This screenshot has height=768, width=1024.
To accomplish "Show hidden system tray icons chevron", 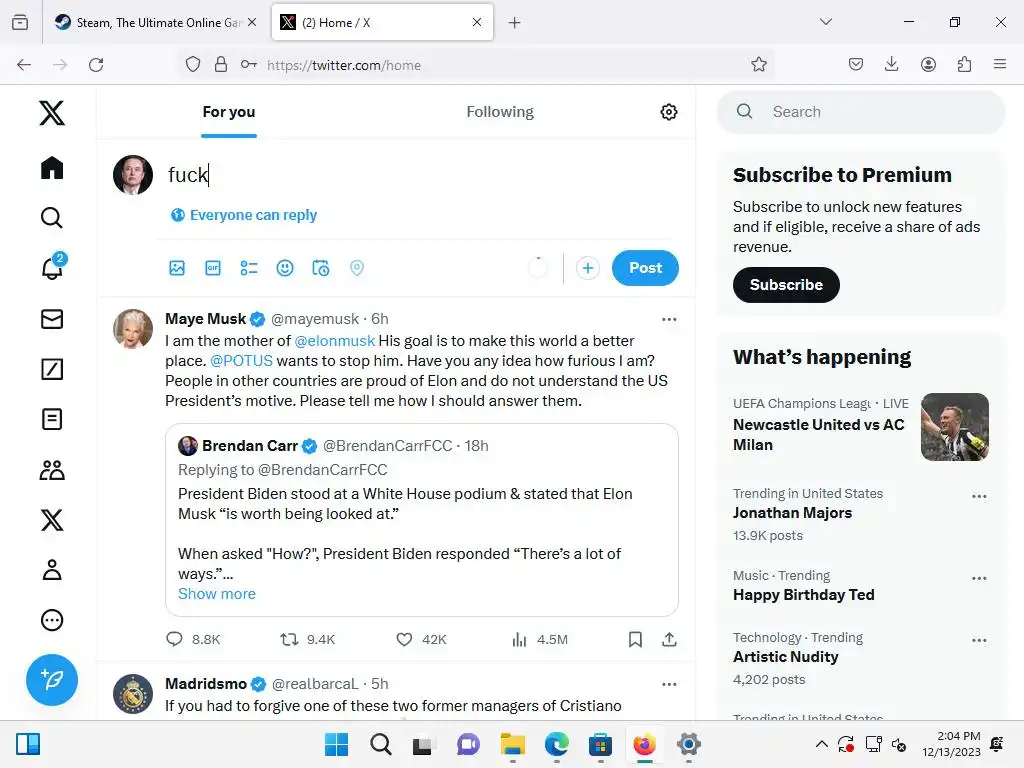I will click(822, 744).
